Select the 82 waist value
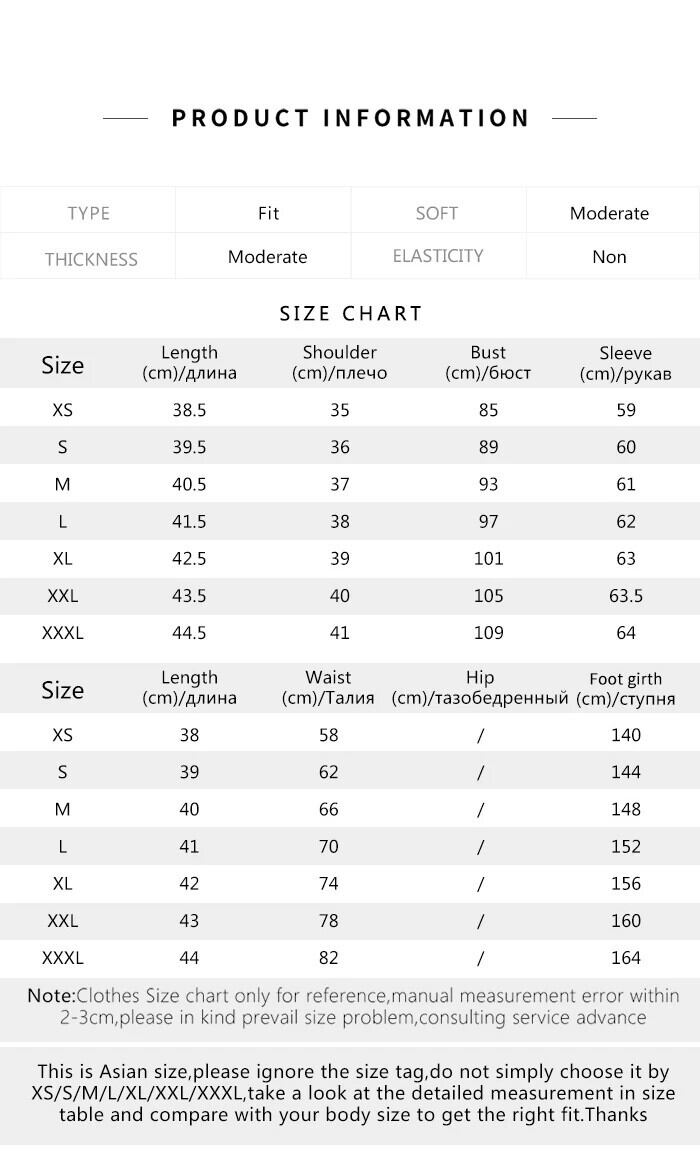The height and width of the screenshot is (1161, 700). click(329, 958)
